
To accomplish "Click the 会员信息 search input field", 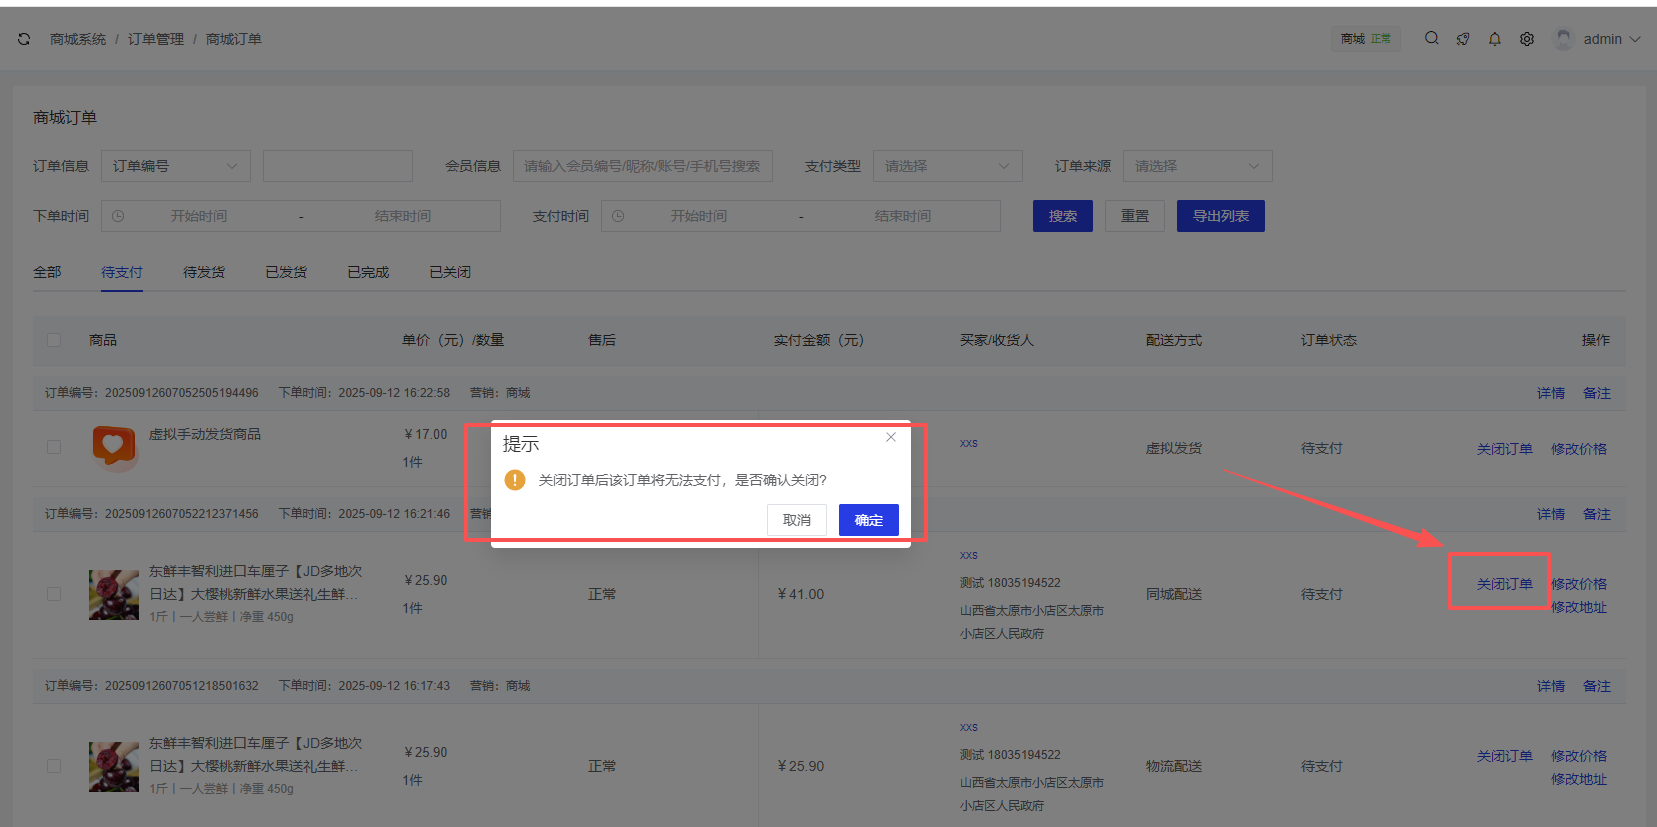I will [x=642, y=166].
